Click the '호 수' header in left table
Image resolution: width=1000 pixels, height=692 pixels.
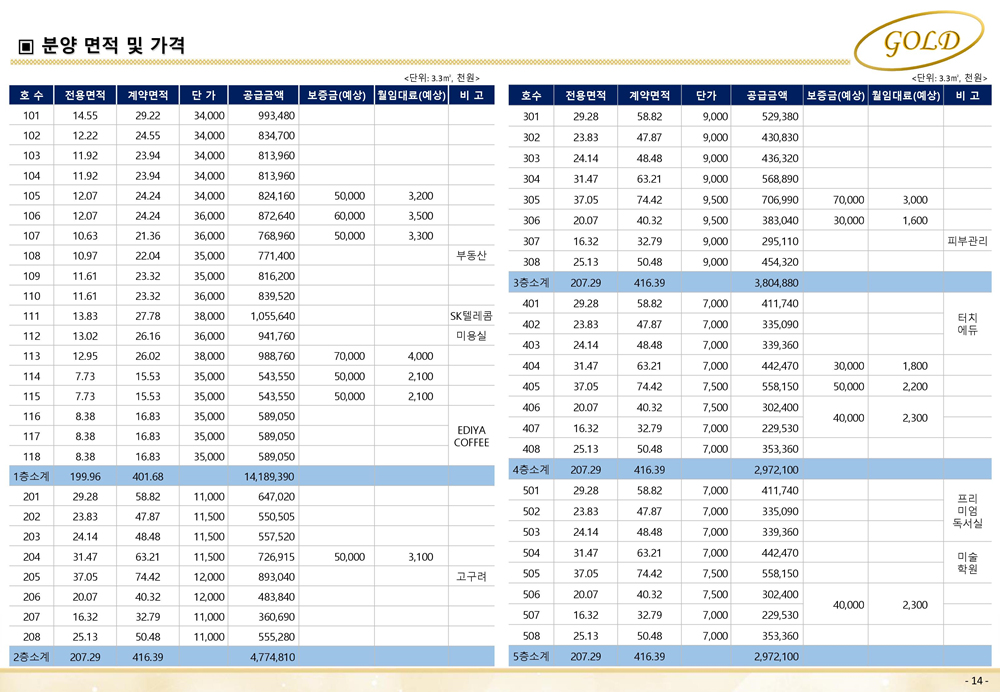(31, 95)
